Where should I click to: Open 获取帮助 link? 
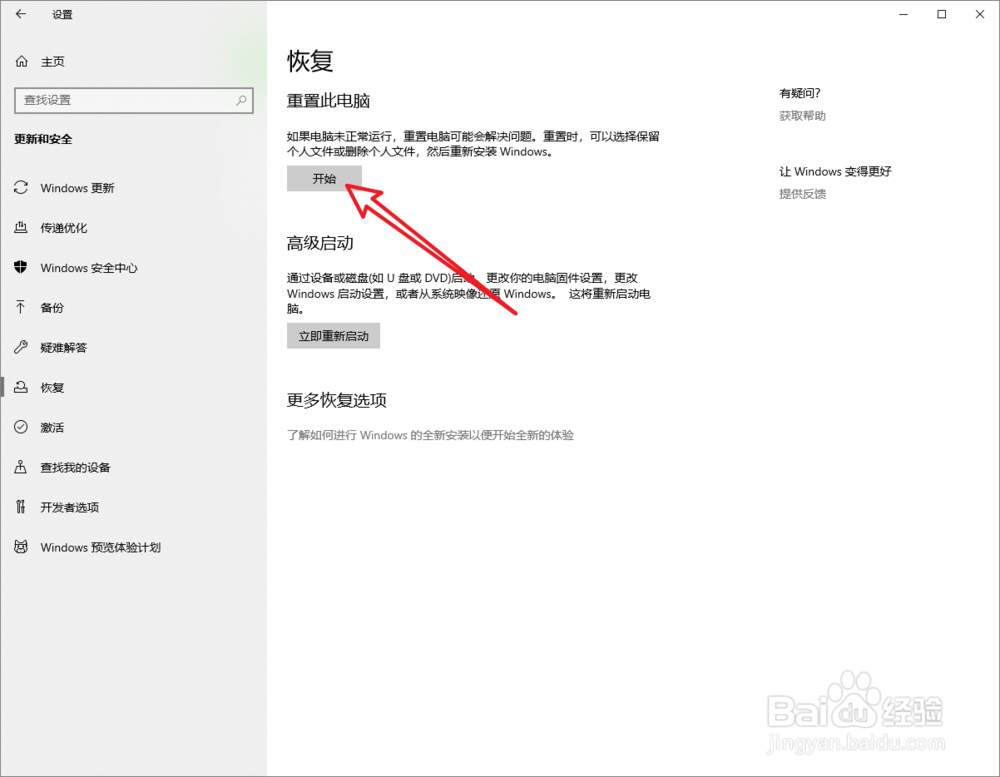click(802, 115)
